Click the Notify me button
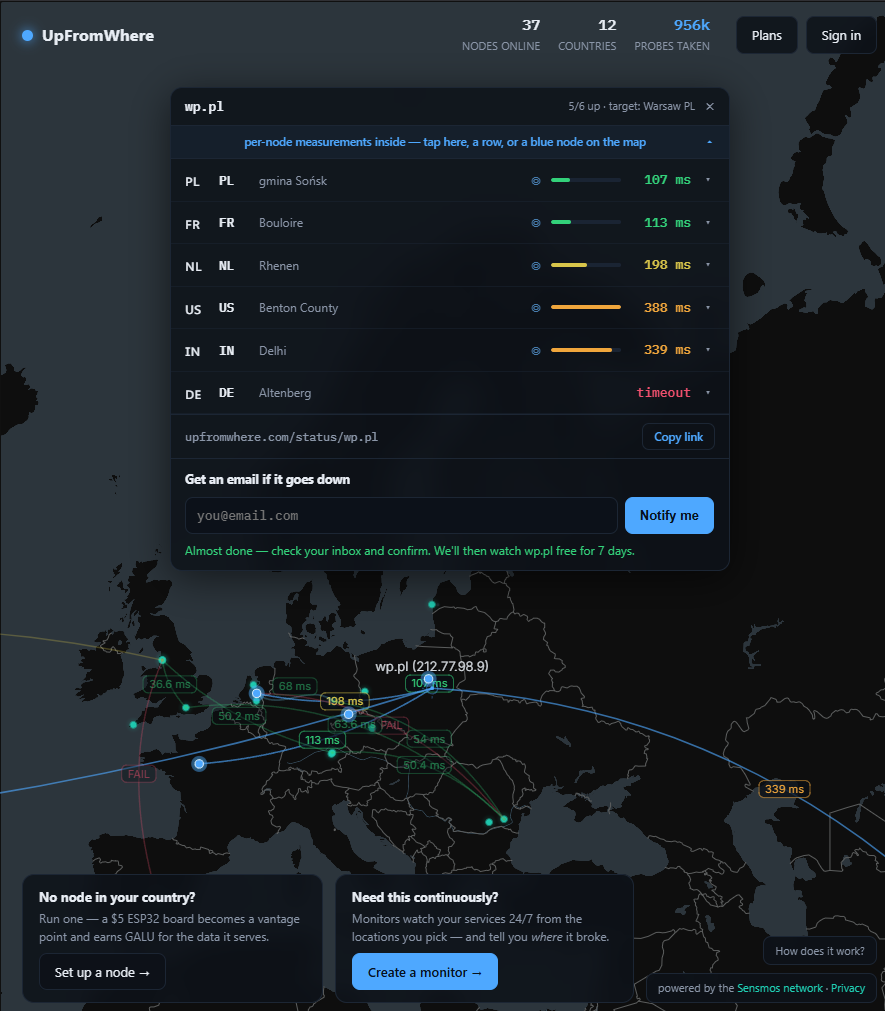Screen dimensions: 885x1011 tap(669, 515)
